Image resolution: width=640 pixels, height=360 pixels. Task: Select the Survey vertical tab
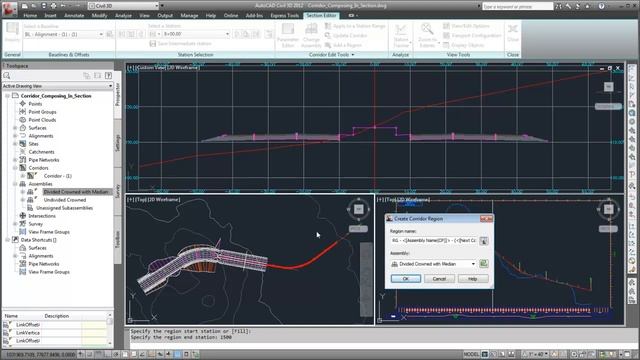click(118, 191)
